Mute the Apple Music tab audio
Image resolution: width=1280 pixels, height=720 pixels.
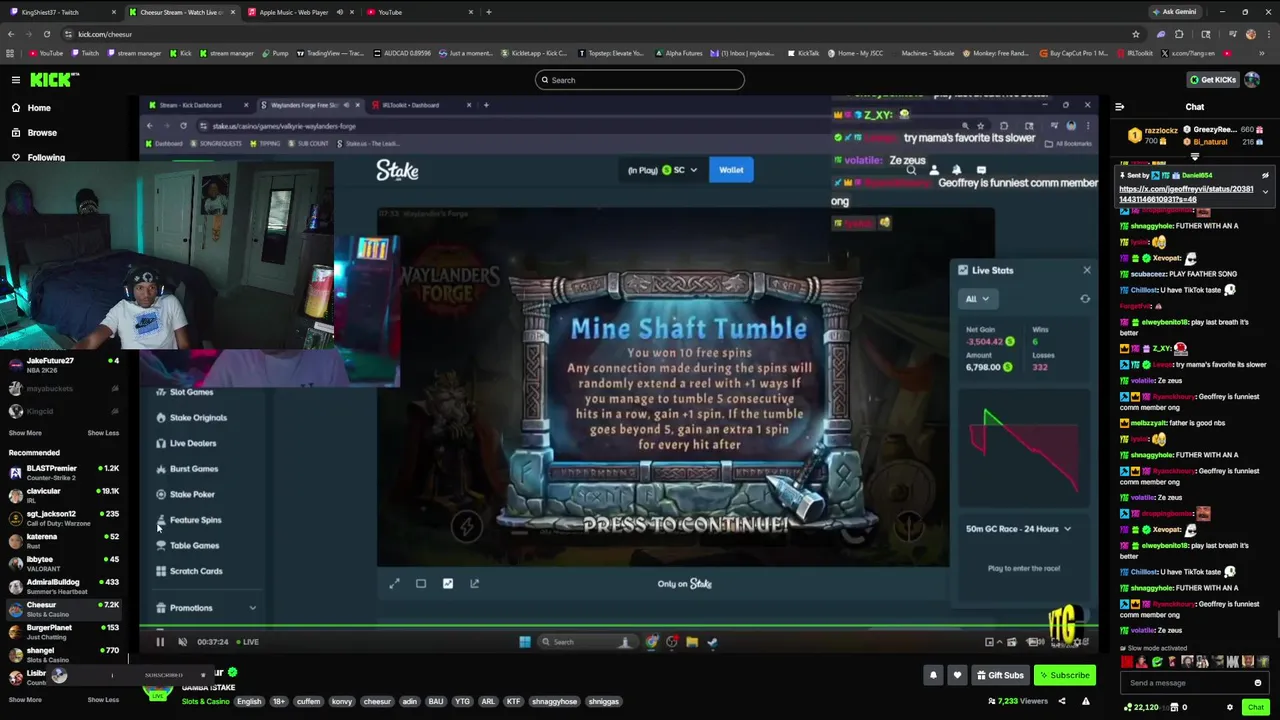pos(339,12)
